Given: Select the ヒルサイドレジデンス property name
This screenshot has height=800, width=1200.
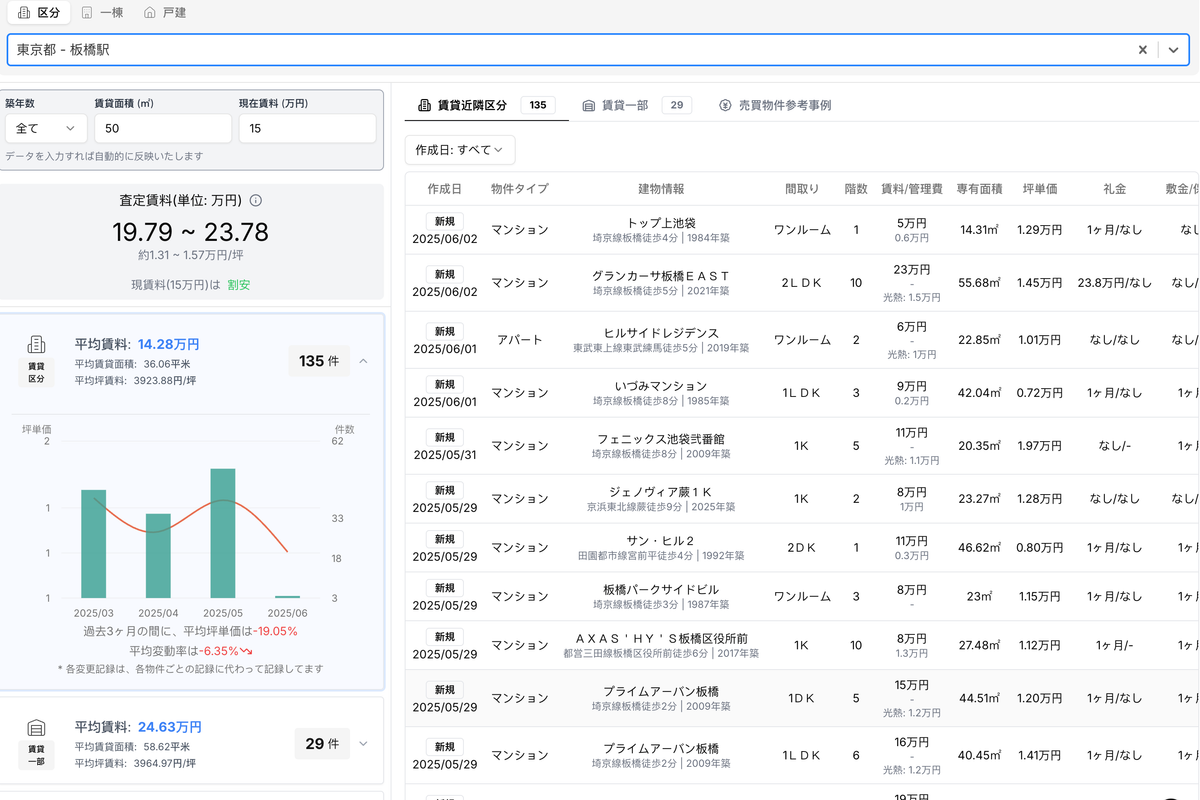Looking at the screenshot, I should pyautogui.click(x=661, y=332).
